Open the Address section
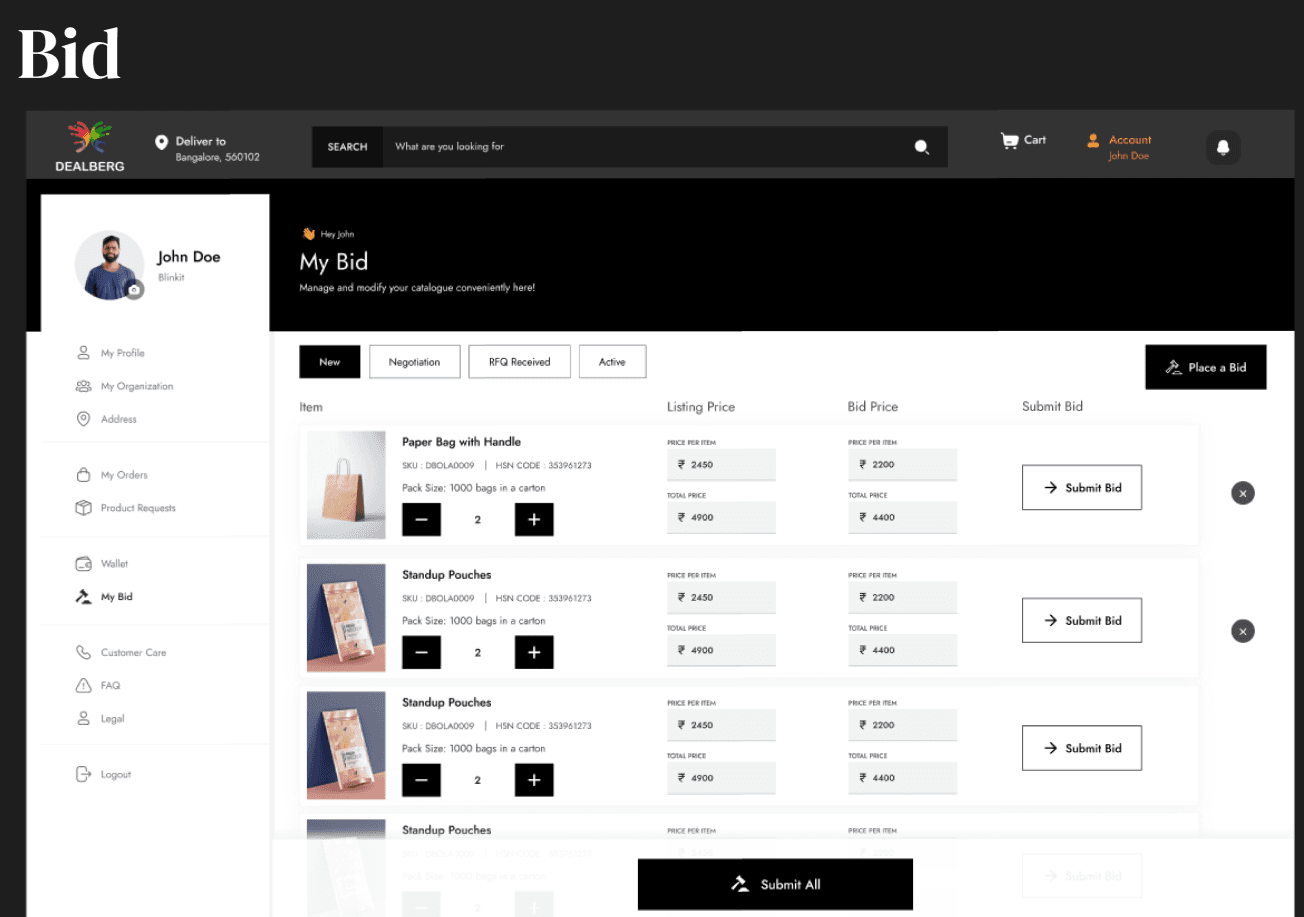 107,419
